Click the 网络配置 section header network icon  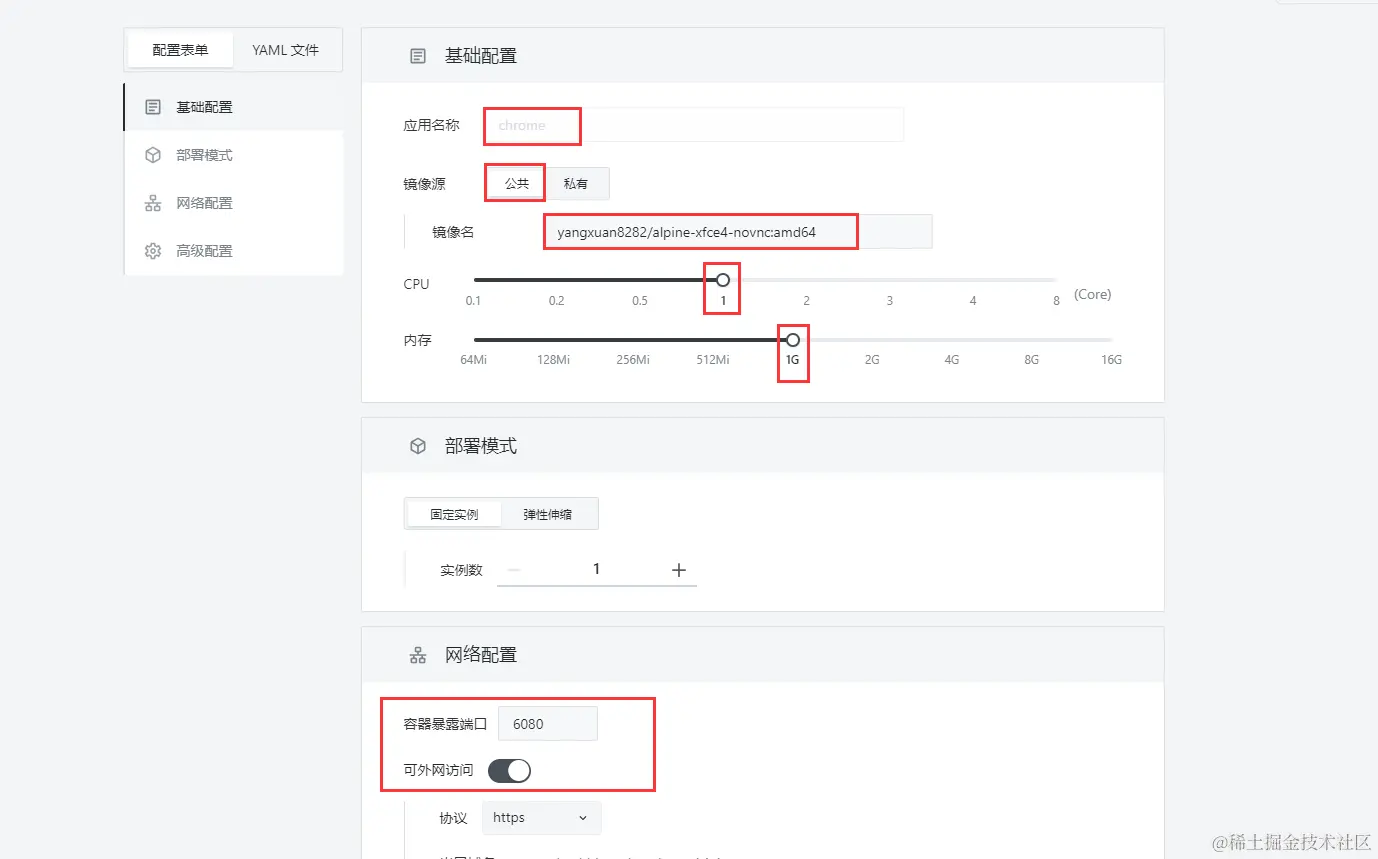tap(418, 655)
